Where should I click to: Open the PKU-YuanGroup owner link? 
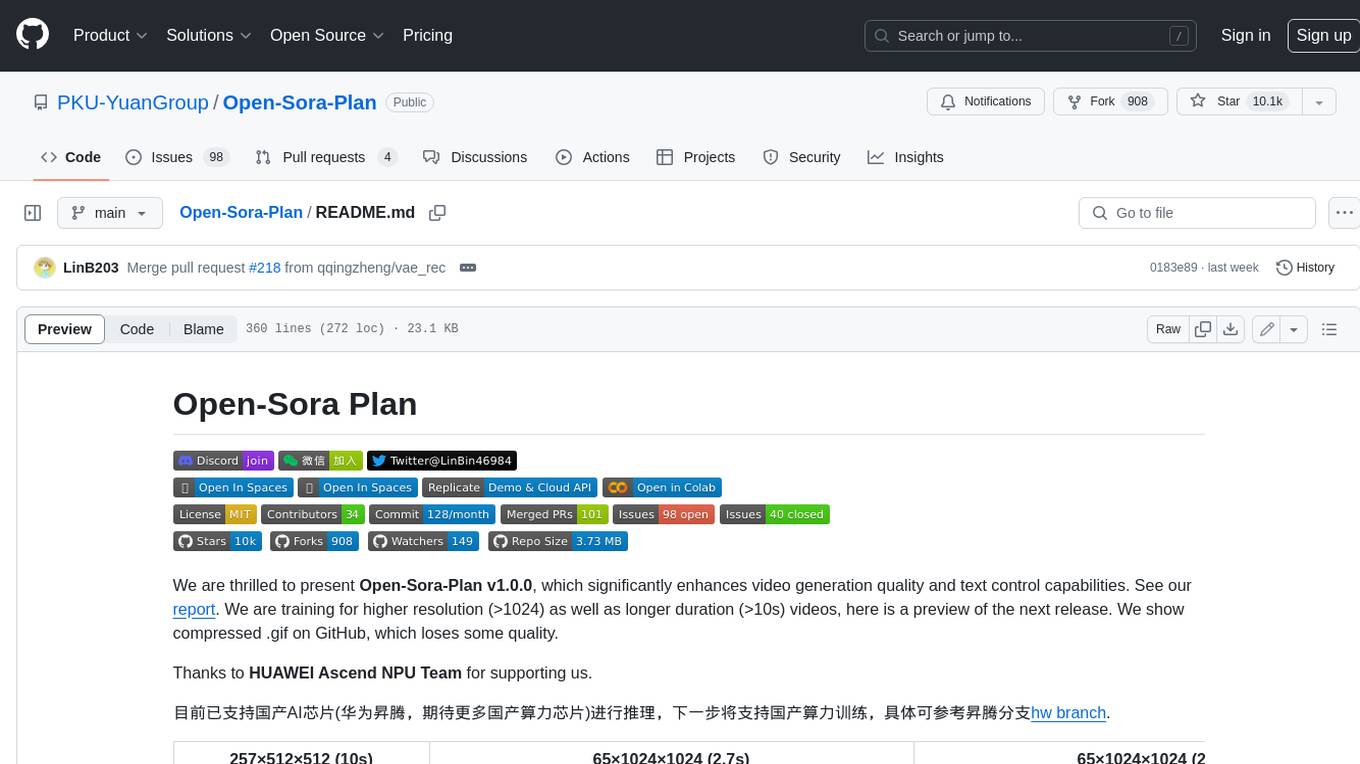[133, 102]
